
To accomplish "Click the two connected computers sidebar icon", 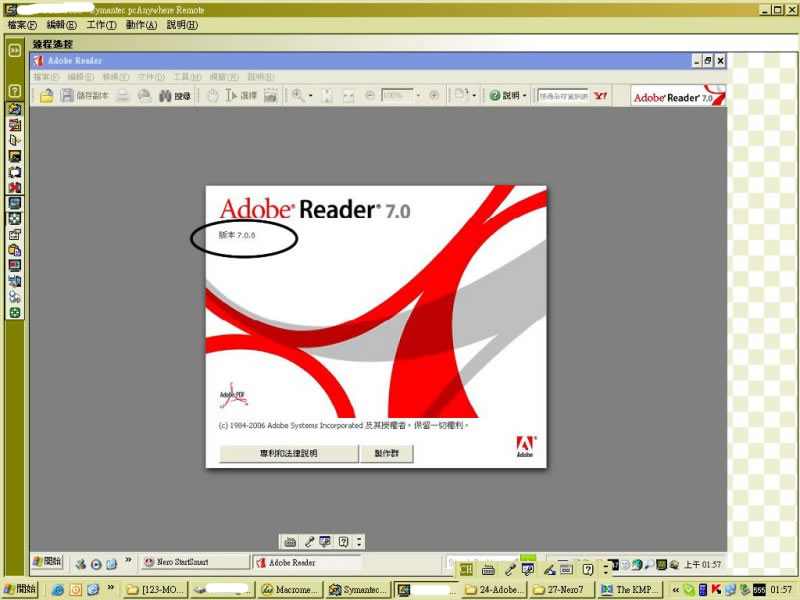I will coord(15,282).
